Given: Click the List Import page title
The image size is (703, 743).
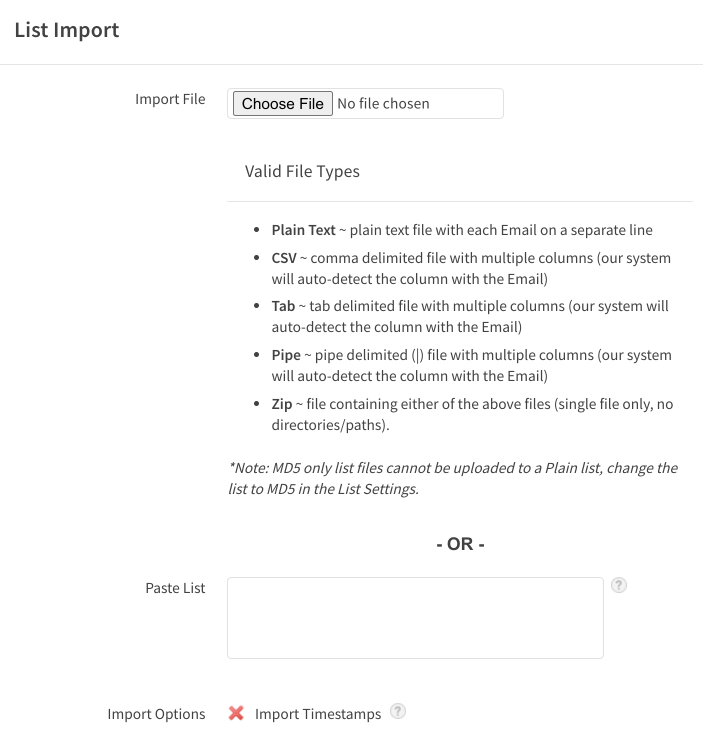Looking at the screenshot, I should (x=67, y=30).
